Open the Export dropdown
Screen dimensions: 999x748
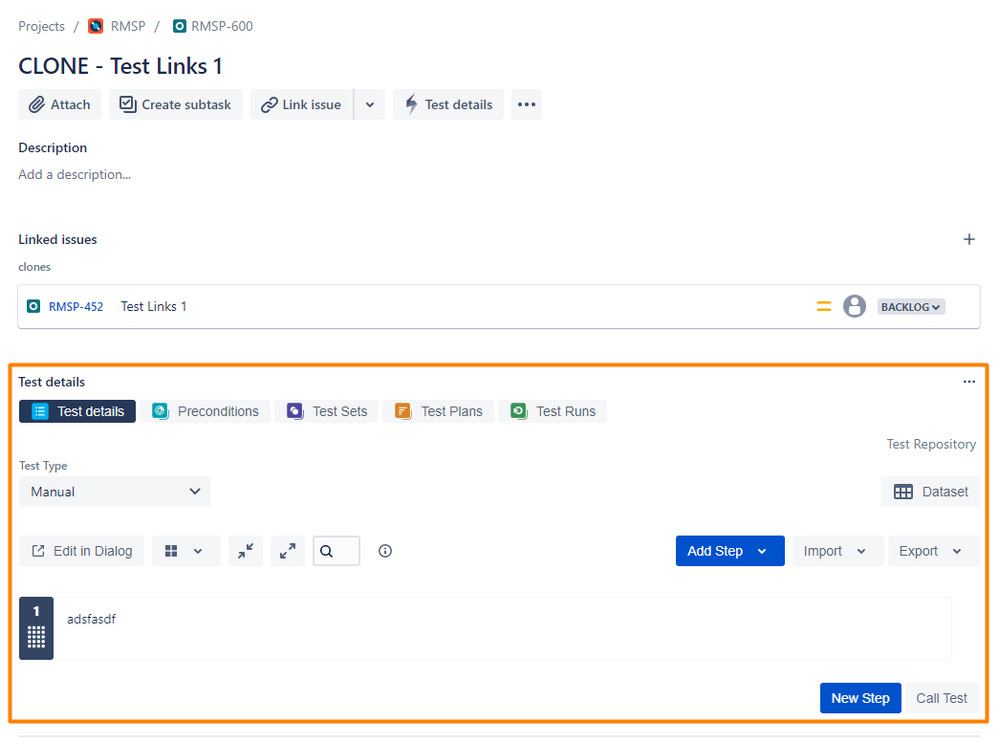(933, 551)
